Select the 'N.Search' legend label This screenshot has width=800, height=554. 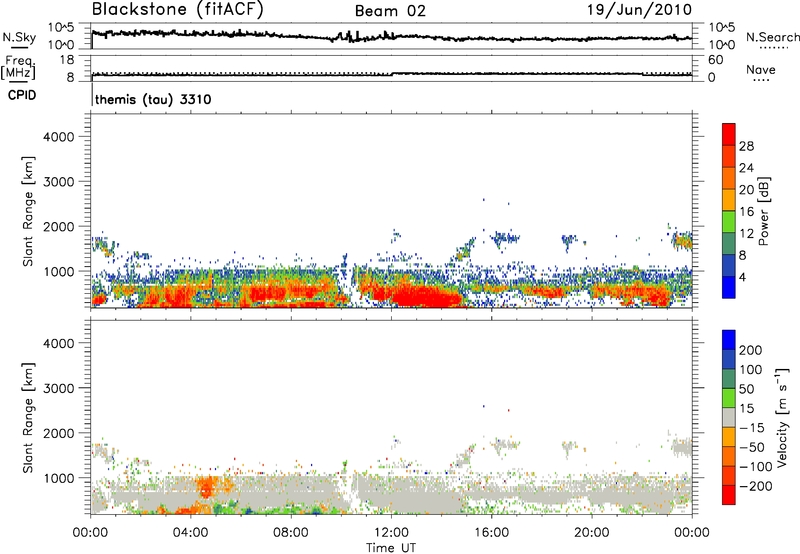pos(772,37)
